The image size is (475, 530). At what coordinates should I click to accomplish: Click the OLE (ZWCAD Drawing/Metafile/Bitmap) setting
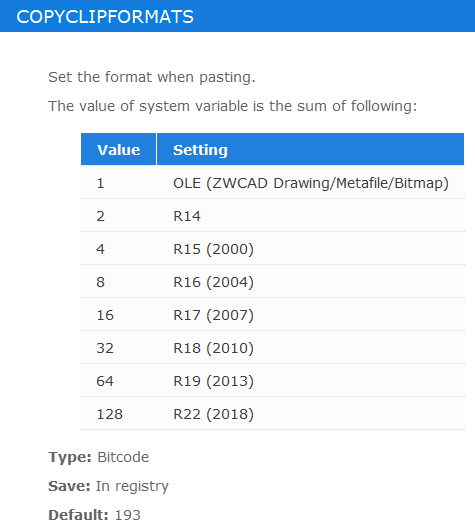tap(311, 183)
